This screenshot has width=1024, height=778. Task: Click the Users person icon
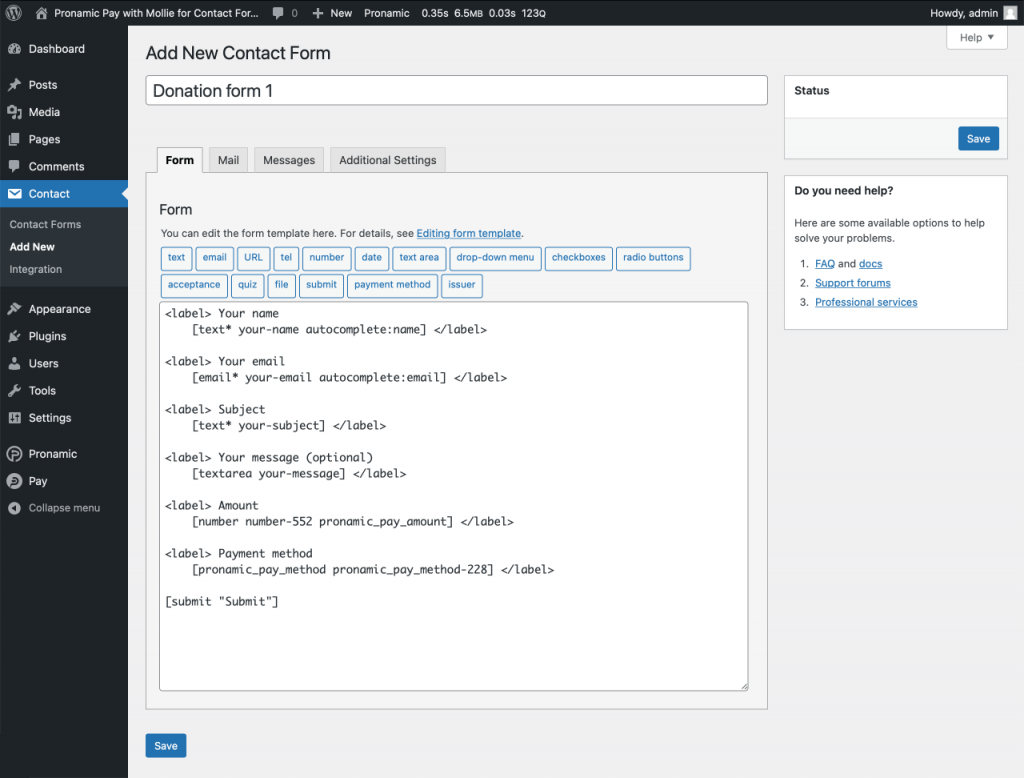(x=14, y=363)
